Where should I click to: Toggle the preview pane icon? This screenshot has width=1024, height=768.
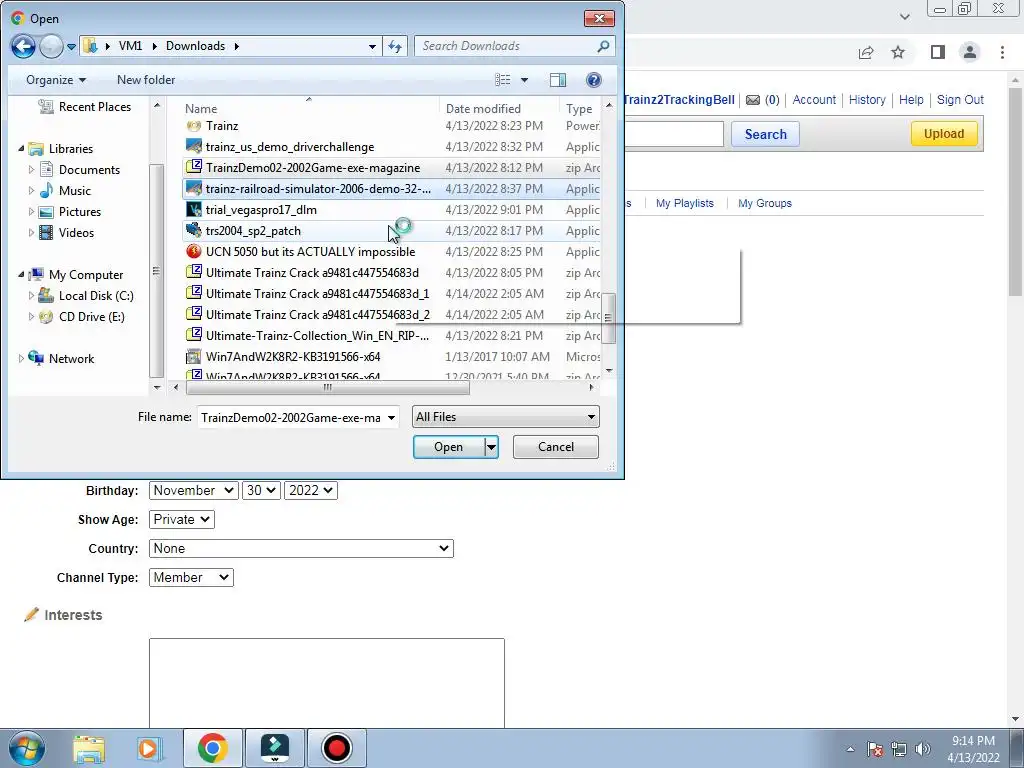coord(558,80)
